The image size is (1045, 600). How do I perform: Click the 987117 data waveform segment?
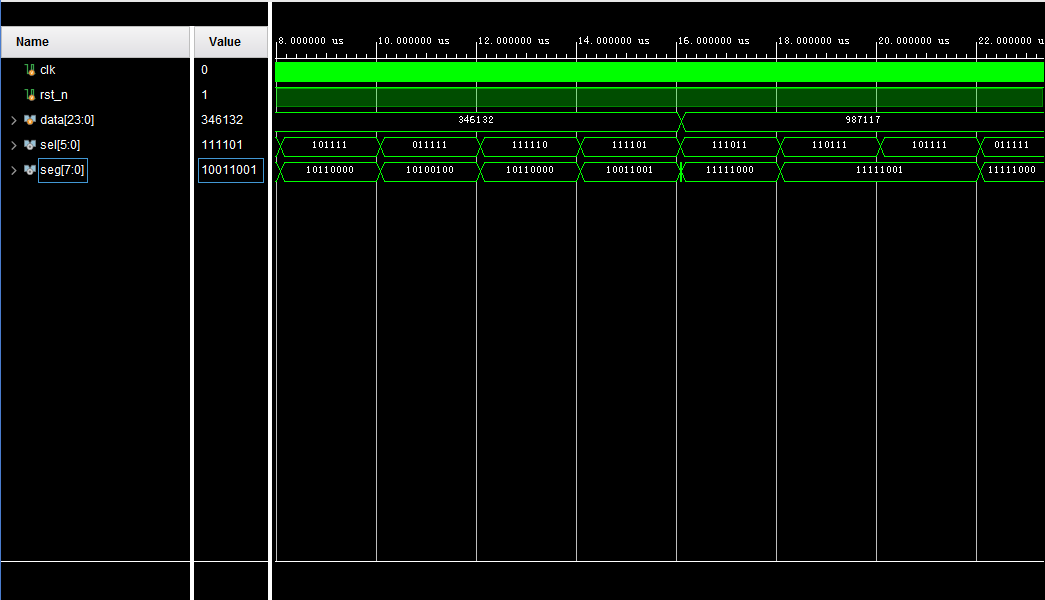(862, 119)
